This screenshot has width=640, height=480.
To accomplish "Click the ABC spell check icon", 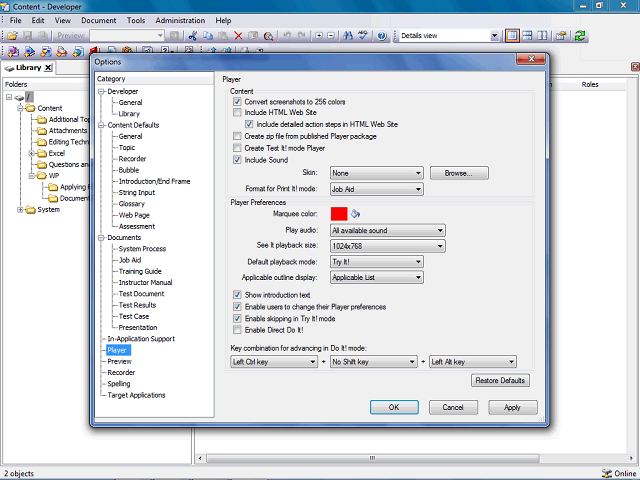I will coord(363,36).
